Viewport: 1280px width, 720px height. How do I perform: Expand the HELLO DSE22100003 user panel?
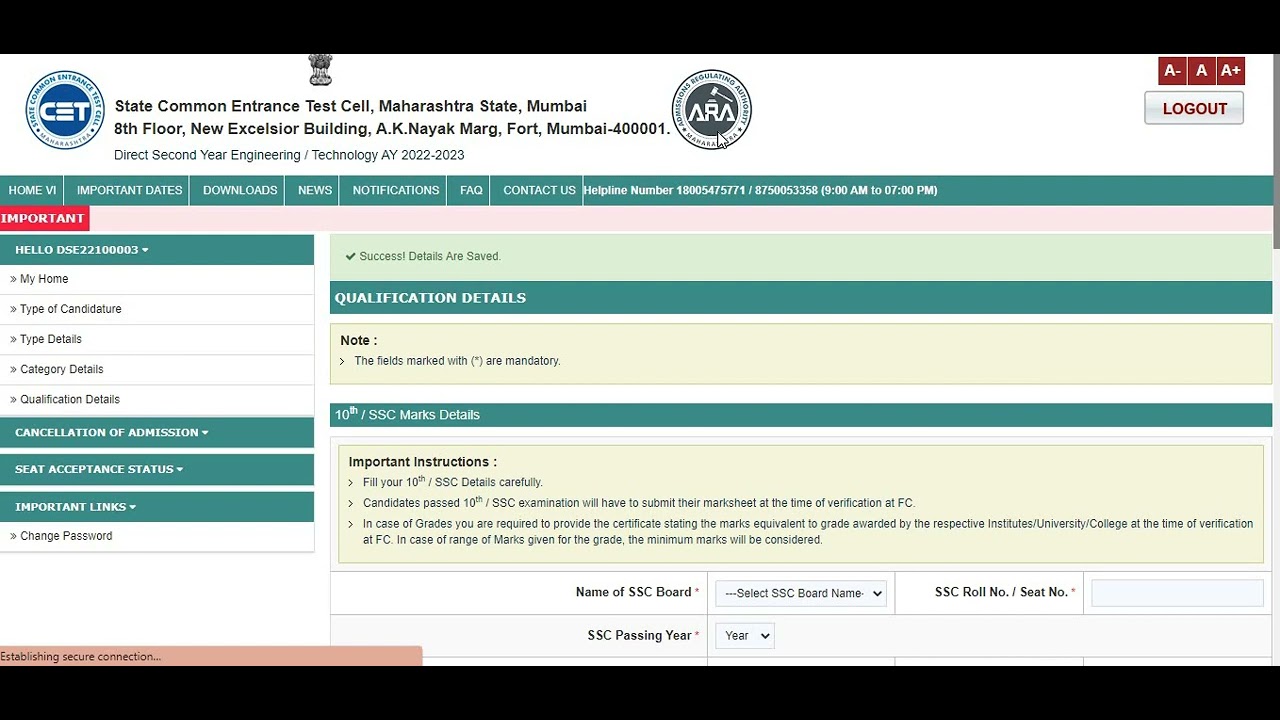coord(157,250)
